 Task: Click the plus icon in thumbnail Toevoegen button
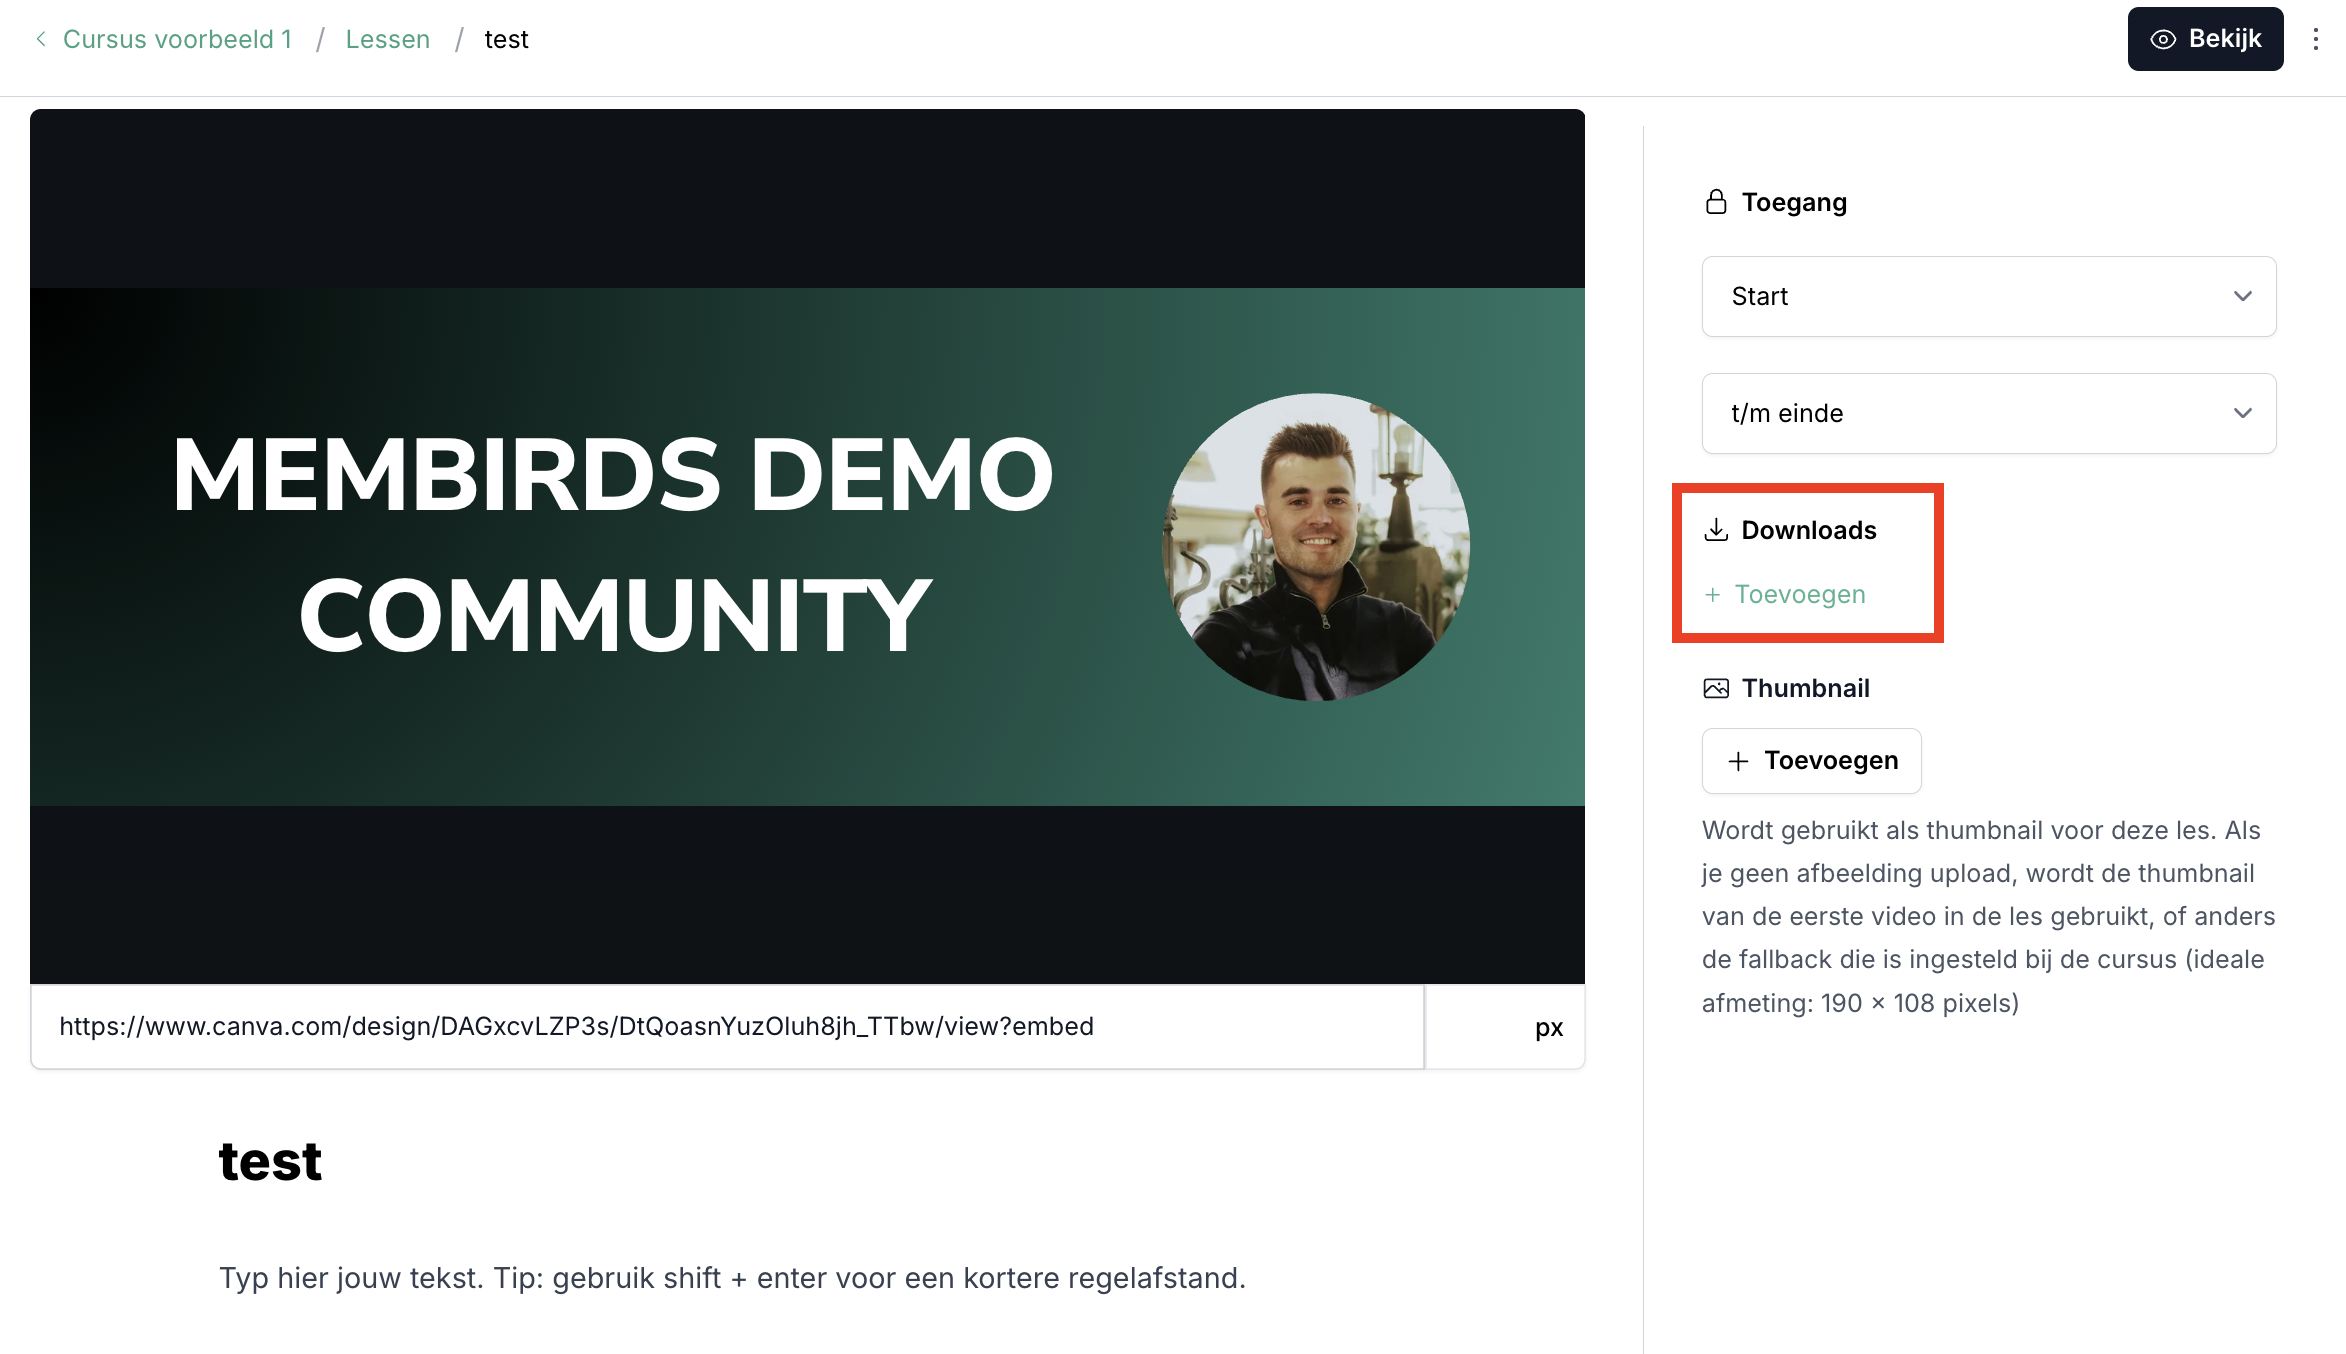(x=1738, y=761)
